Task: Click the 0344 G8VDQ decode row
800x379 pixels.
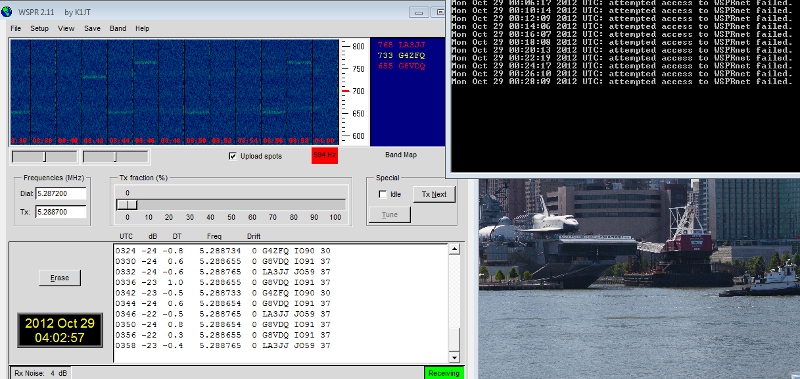Action: [223, 304]
